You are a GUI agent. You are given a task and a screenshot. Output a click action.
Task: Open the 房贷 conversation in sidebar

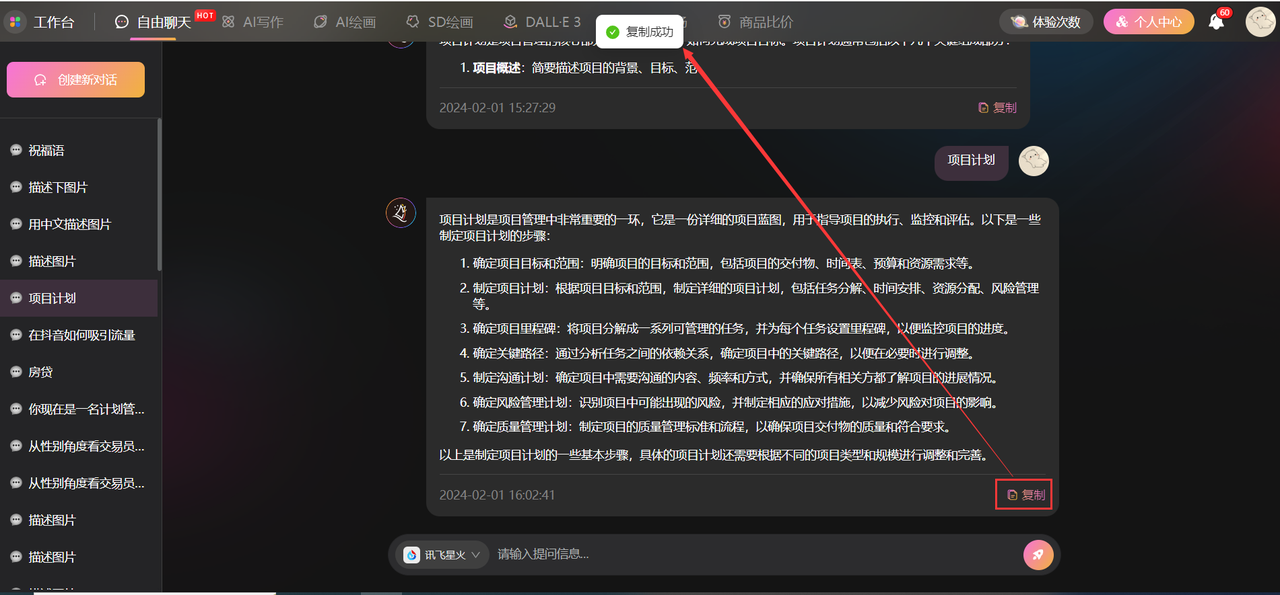pyautogui.click(x=41, y=372)
